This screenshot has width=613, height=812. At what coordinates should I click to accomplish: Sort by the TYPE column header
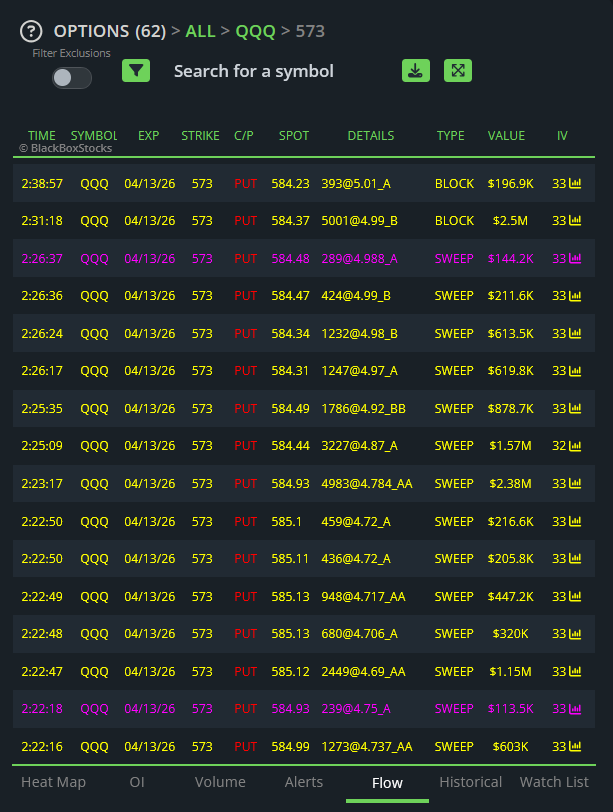pos(450,136)
